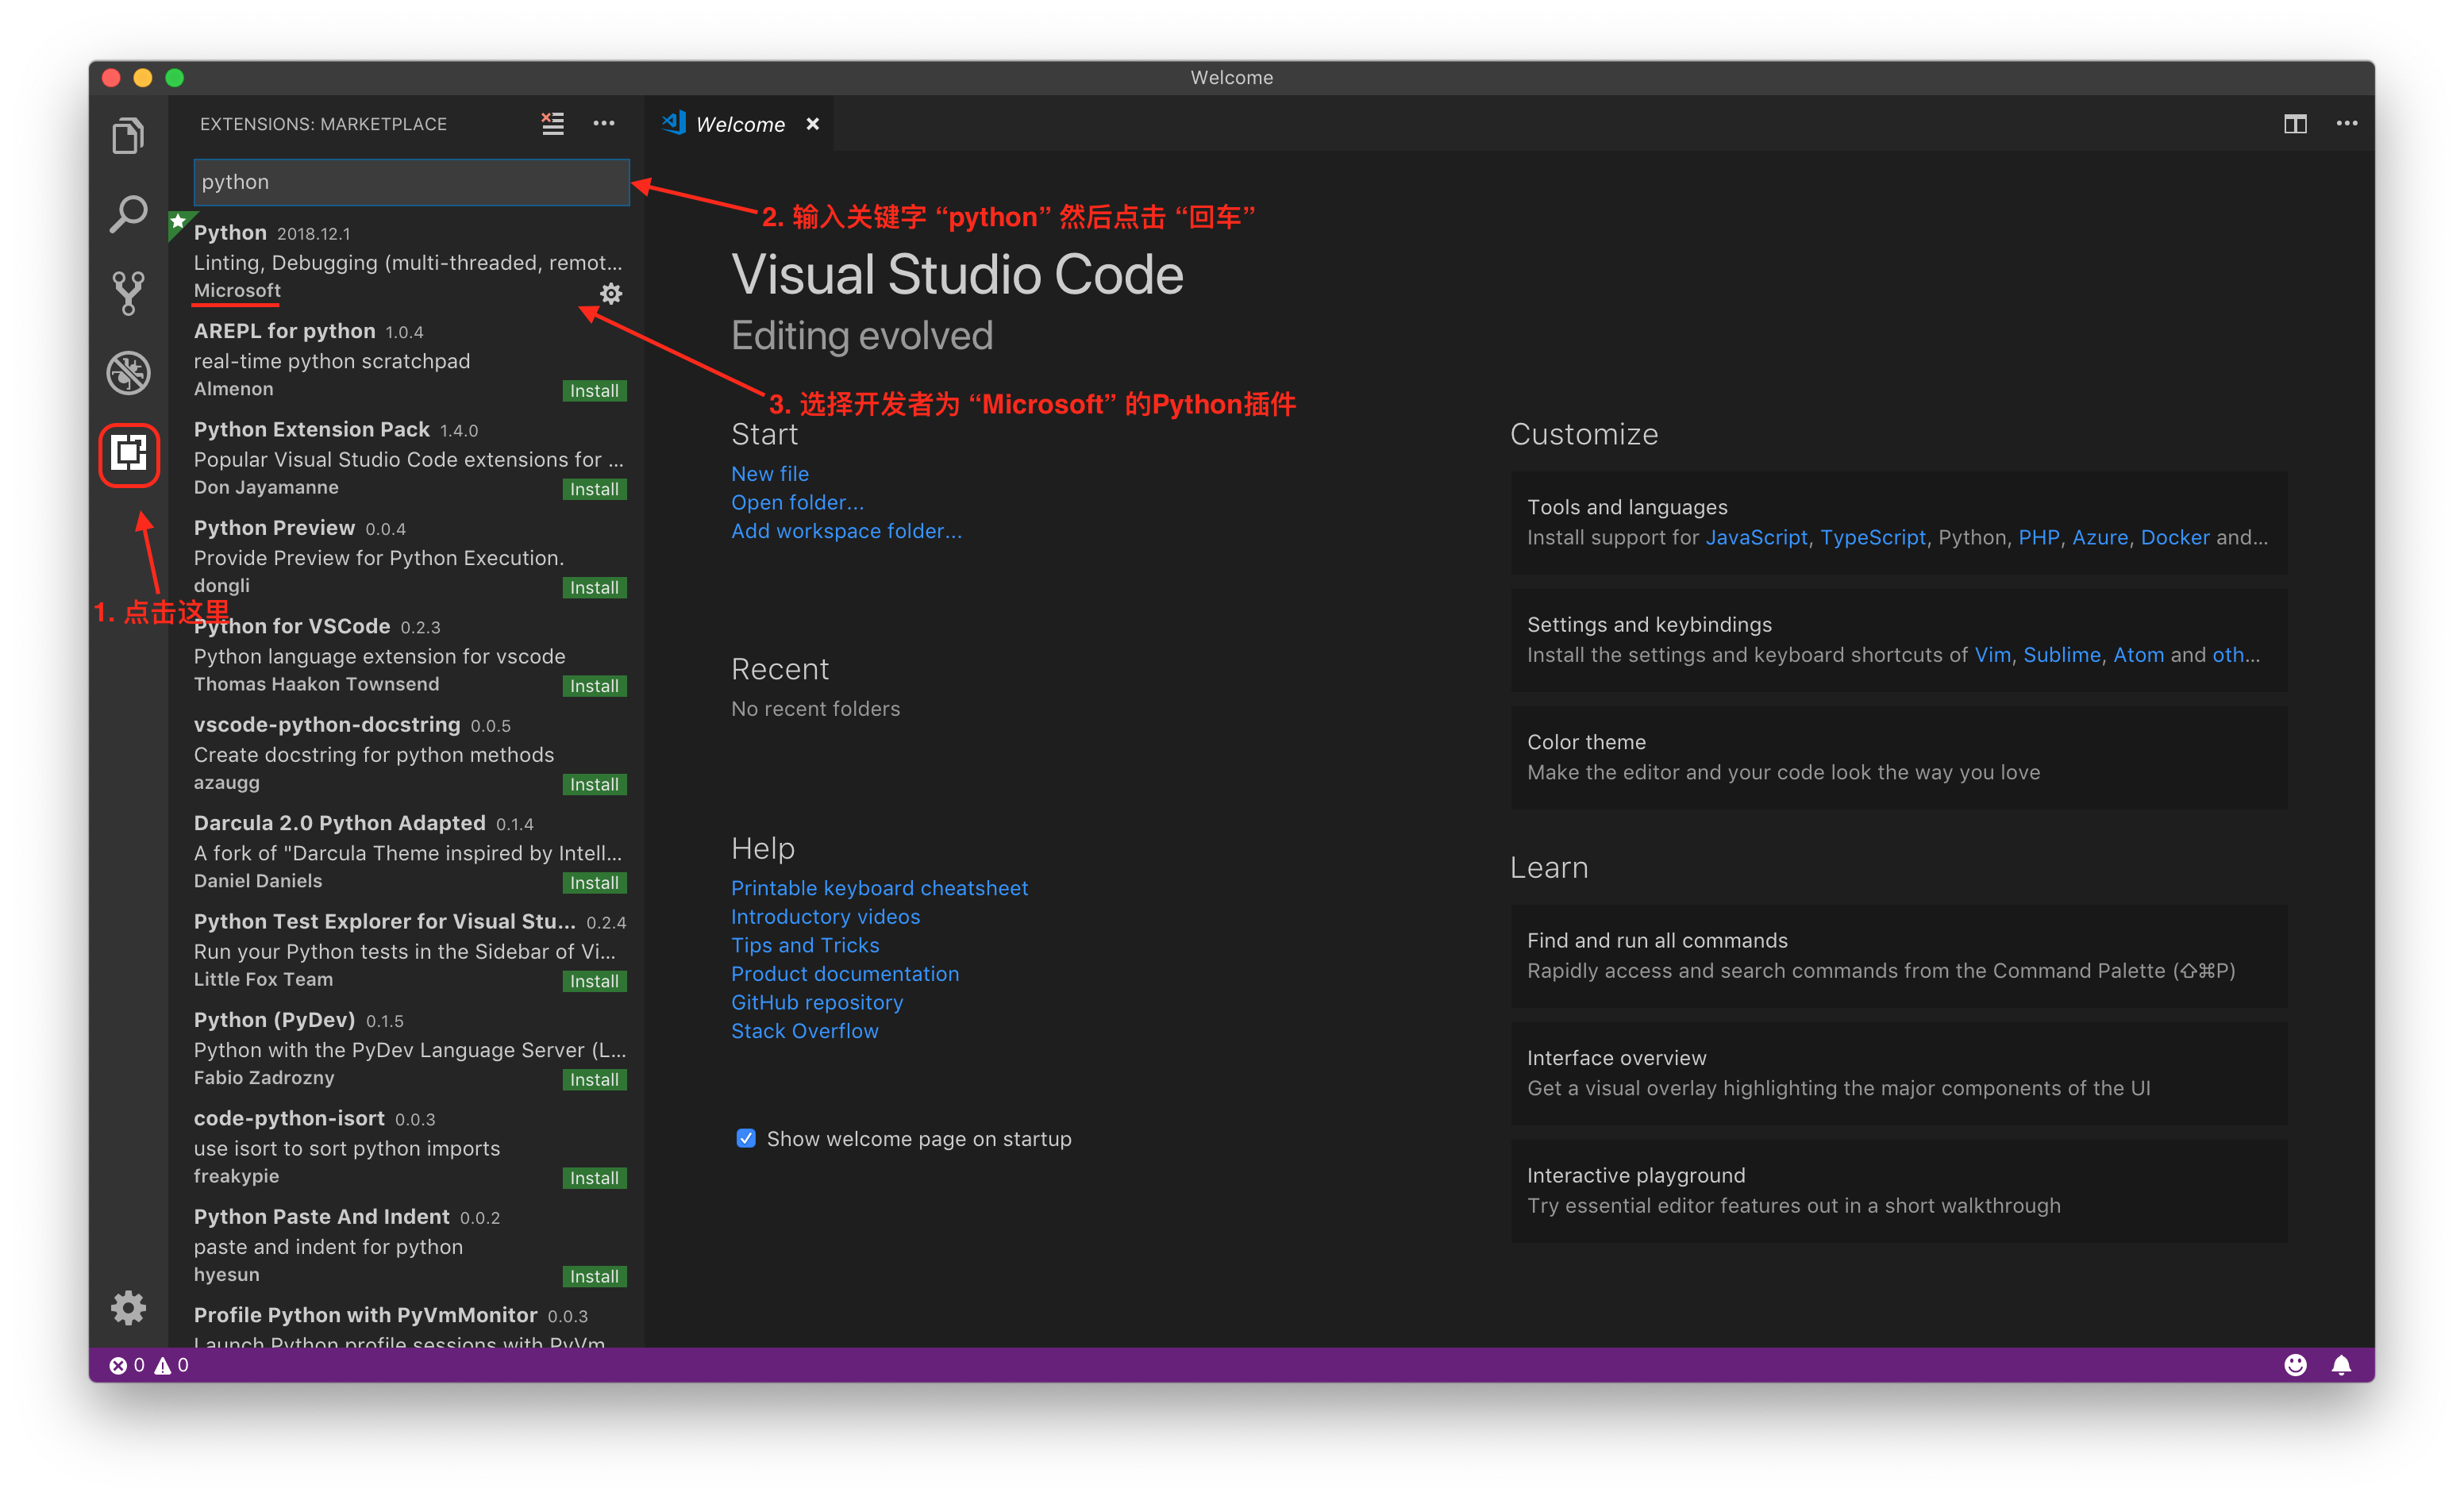This screenshot has width=2464, height=1500.
Task: Open editor more actions ellipsis menu
Action: (2347, 123)
